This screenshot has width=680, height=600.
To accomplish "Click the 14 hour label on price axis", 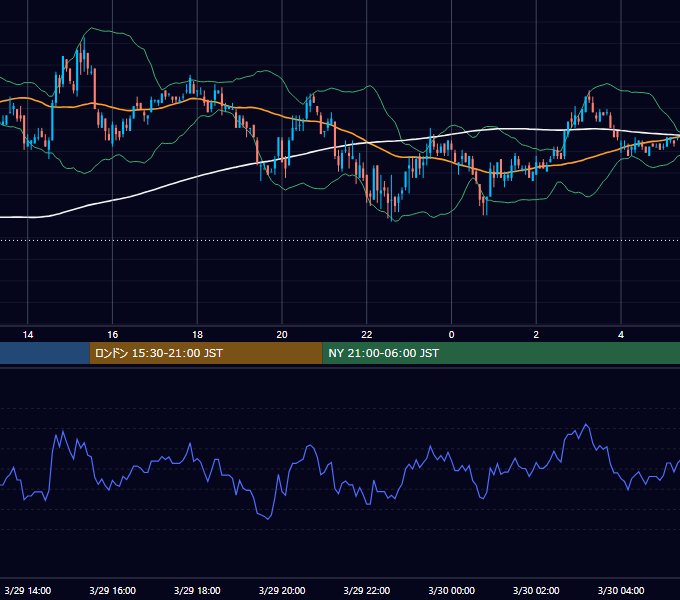I will tap(28, 335).
